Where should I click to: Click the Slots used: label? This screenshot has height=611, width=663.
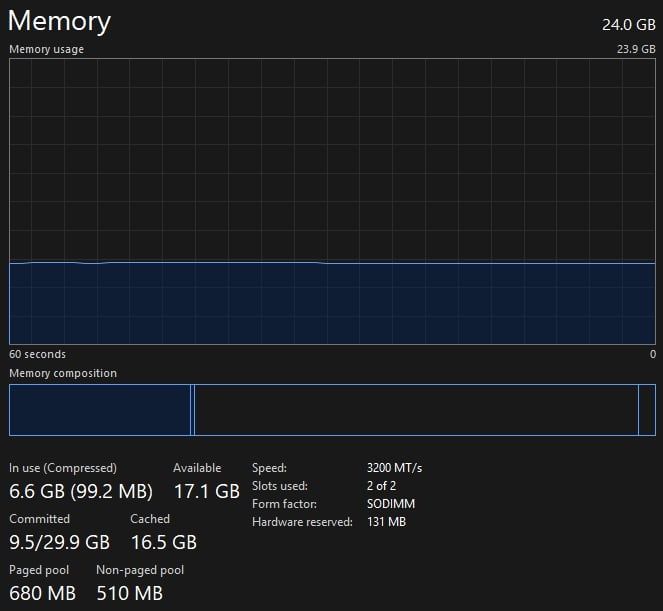point(280,486)
